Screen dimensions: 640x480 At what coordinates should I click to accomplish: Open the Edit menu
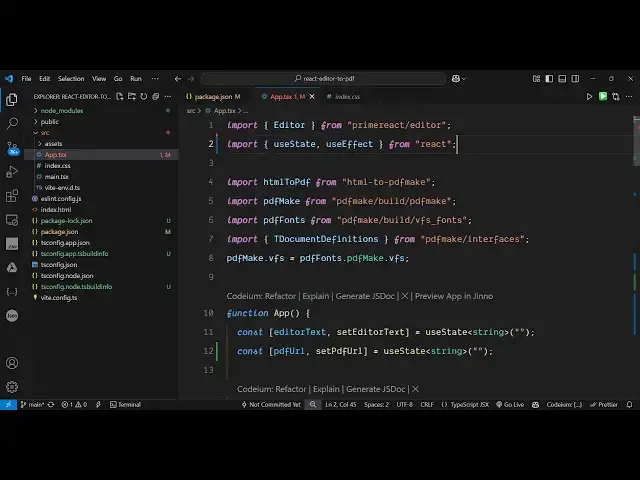(44, 79)
